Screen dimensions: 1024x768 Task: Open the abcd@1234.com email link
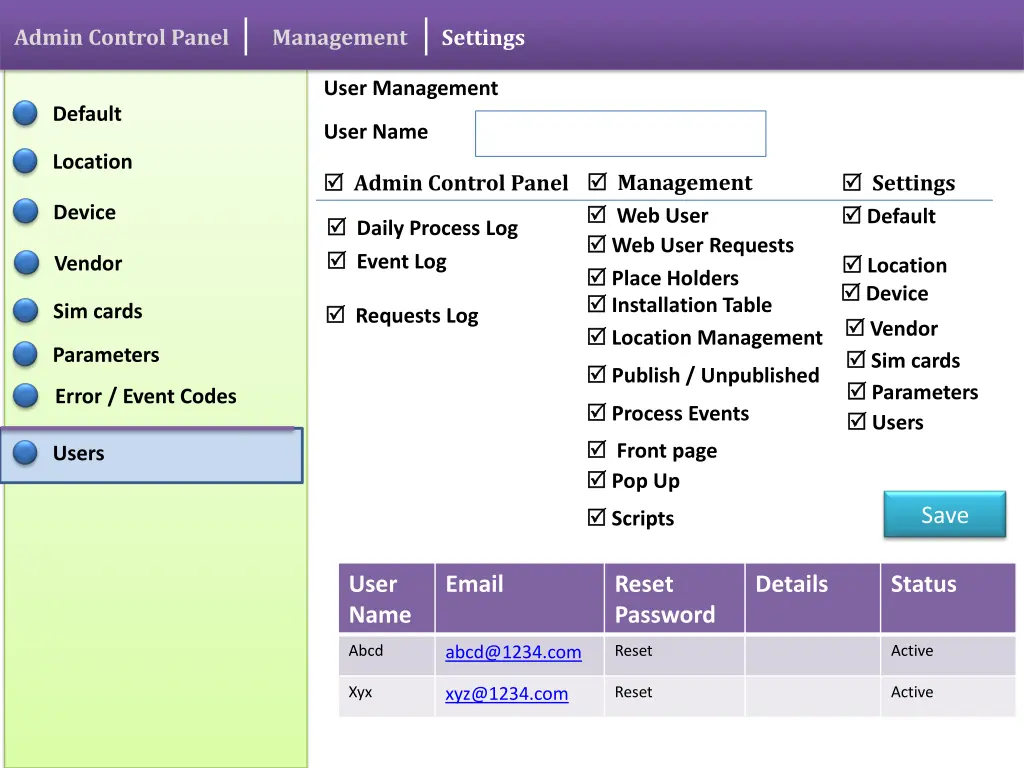click(513, 652)
